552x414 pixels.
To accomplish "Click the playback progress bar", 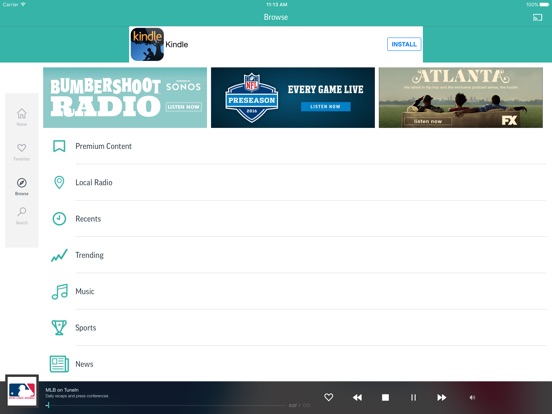I will click(x=167, y=406).
